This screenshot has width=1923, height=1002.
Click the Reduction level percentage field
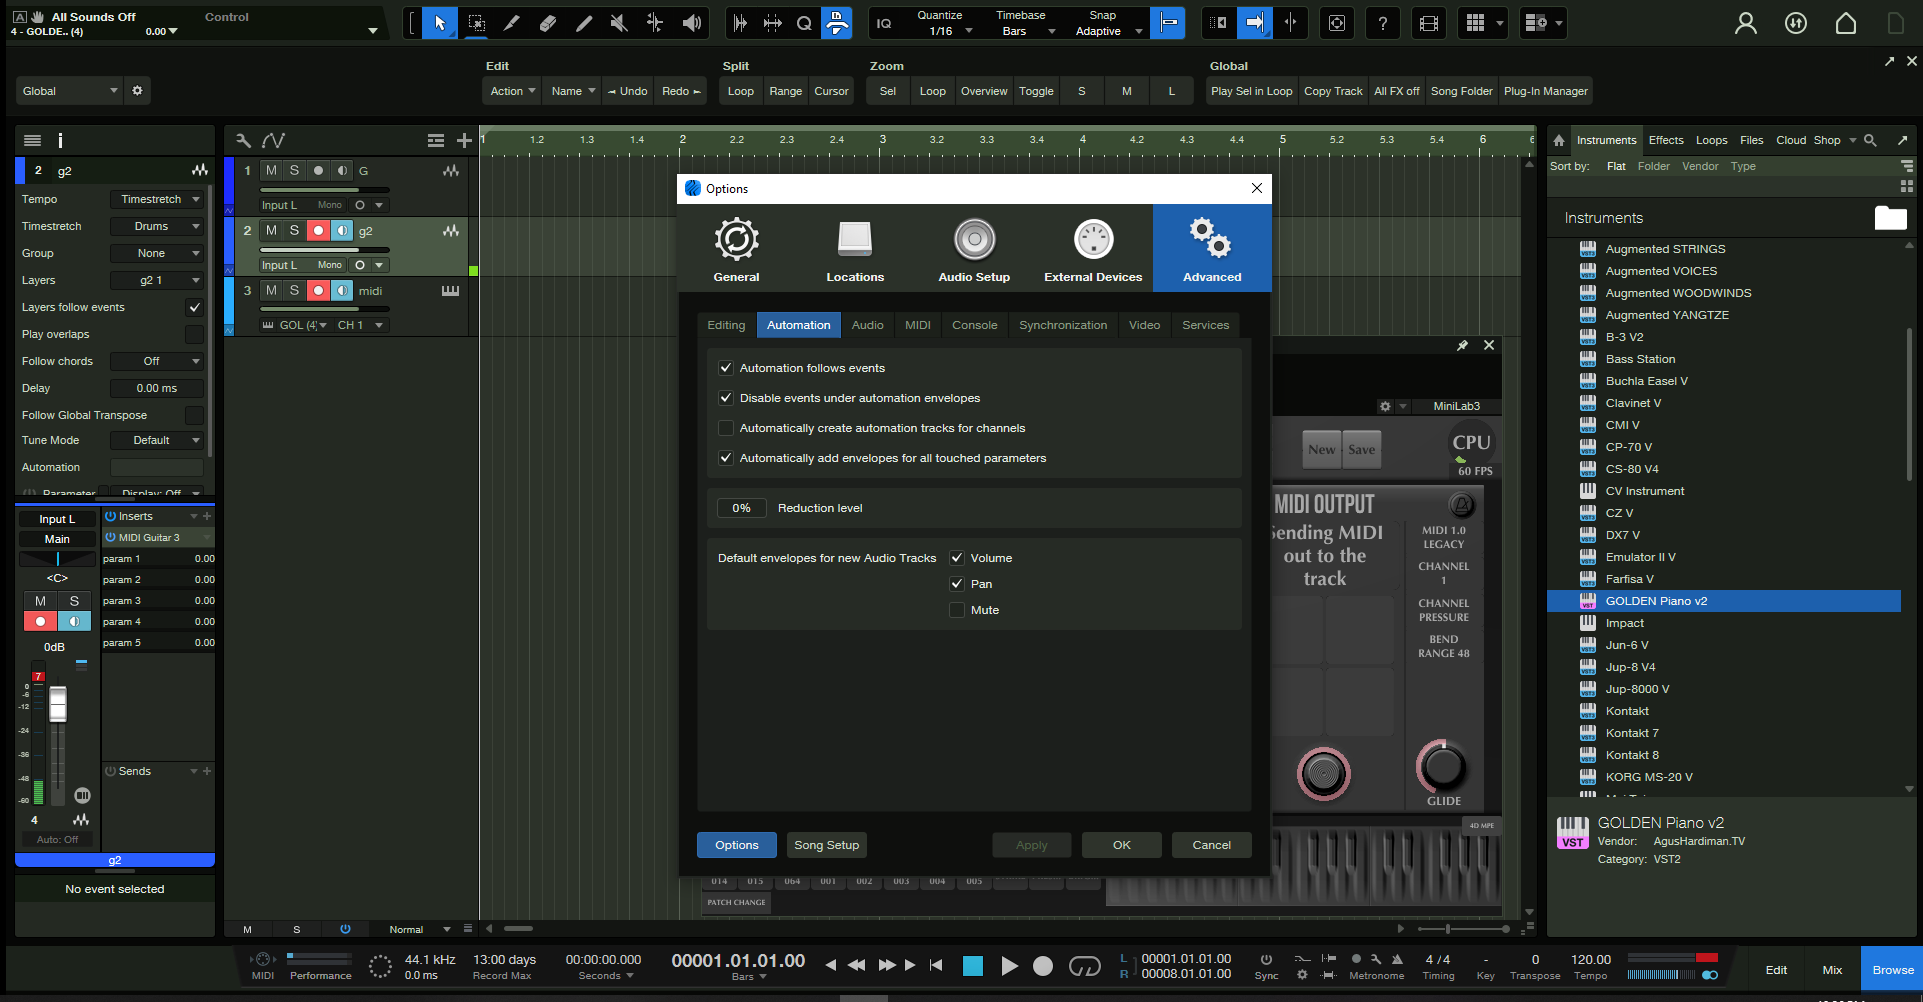point(741,508)
